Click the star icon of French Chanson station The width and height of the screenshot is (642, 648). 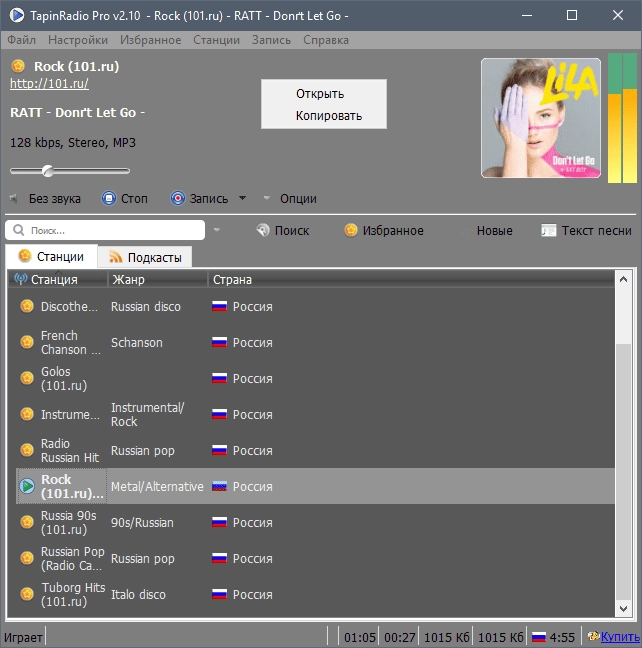pyautogui.click(x=27, y=342)
